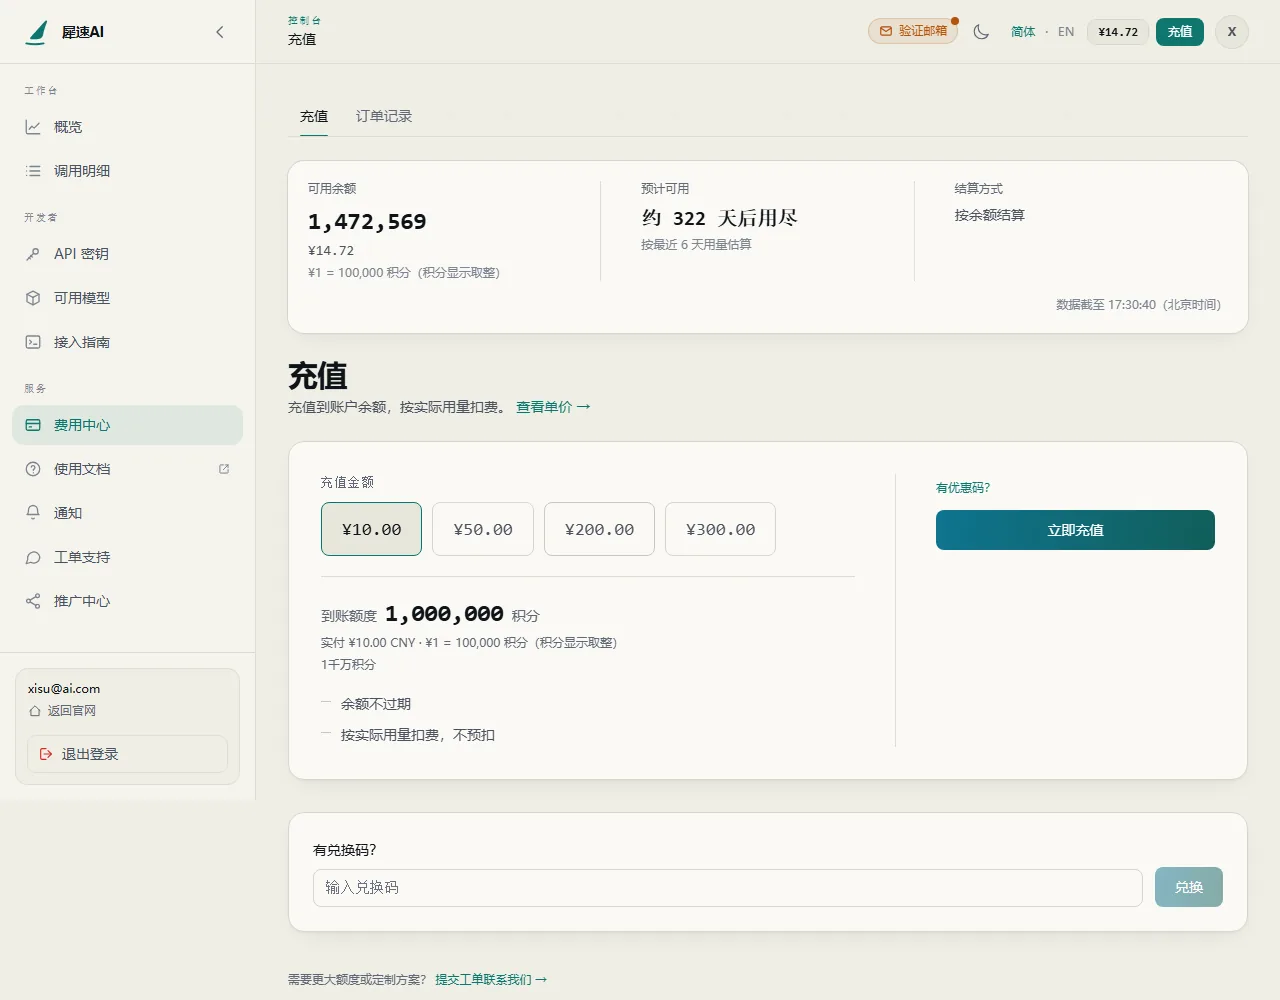Open the 可用模型 models page
Viewport: 1280px width, 1000px height.
coord(127,298)
